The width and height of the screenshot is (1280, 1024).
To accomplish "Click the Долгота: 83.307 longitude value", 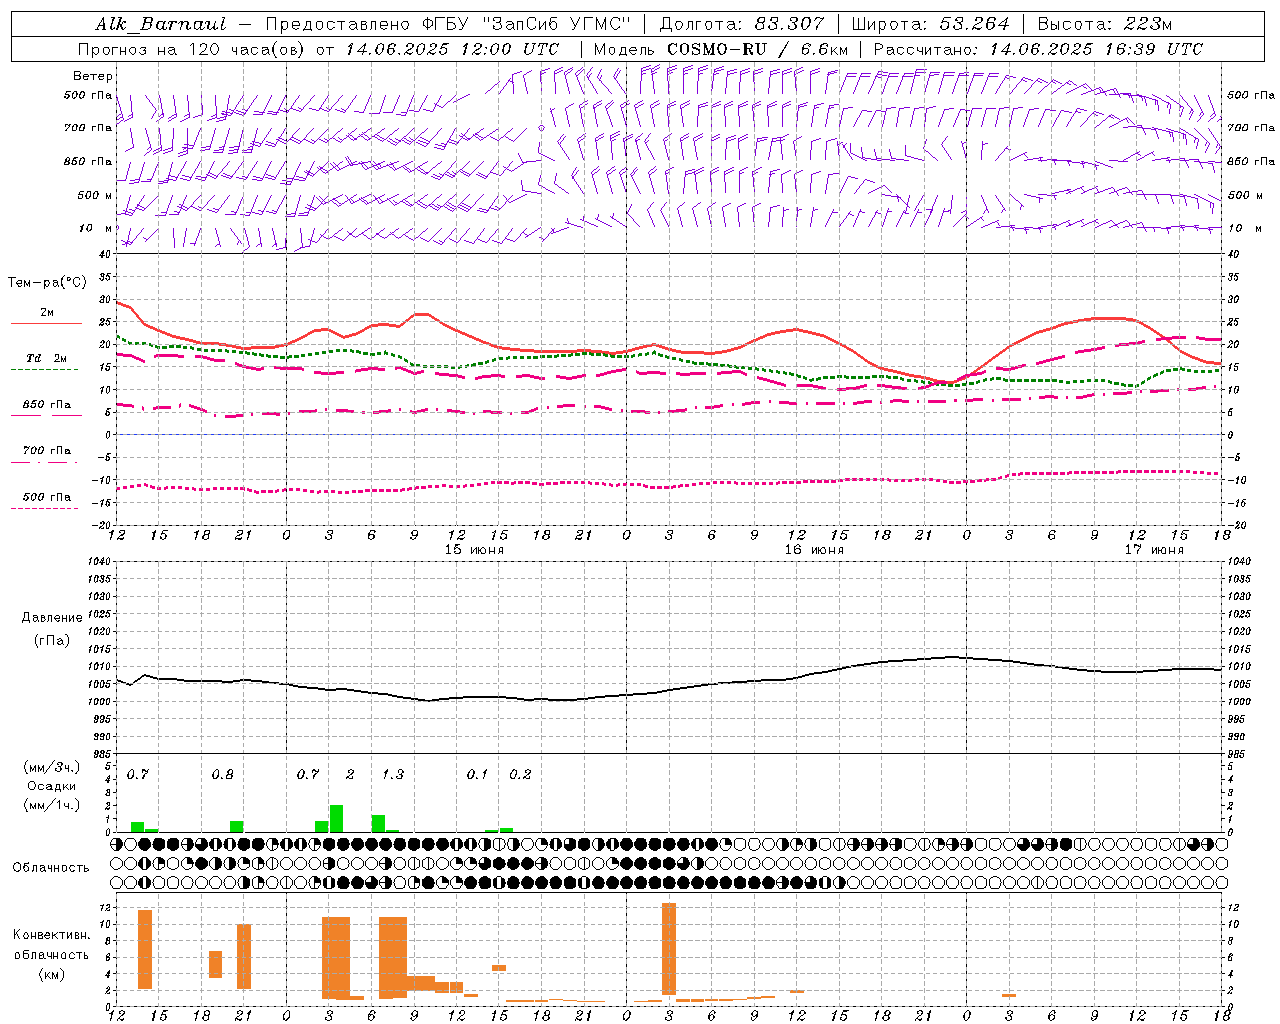I will tap(742, 24).
